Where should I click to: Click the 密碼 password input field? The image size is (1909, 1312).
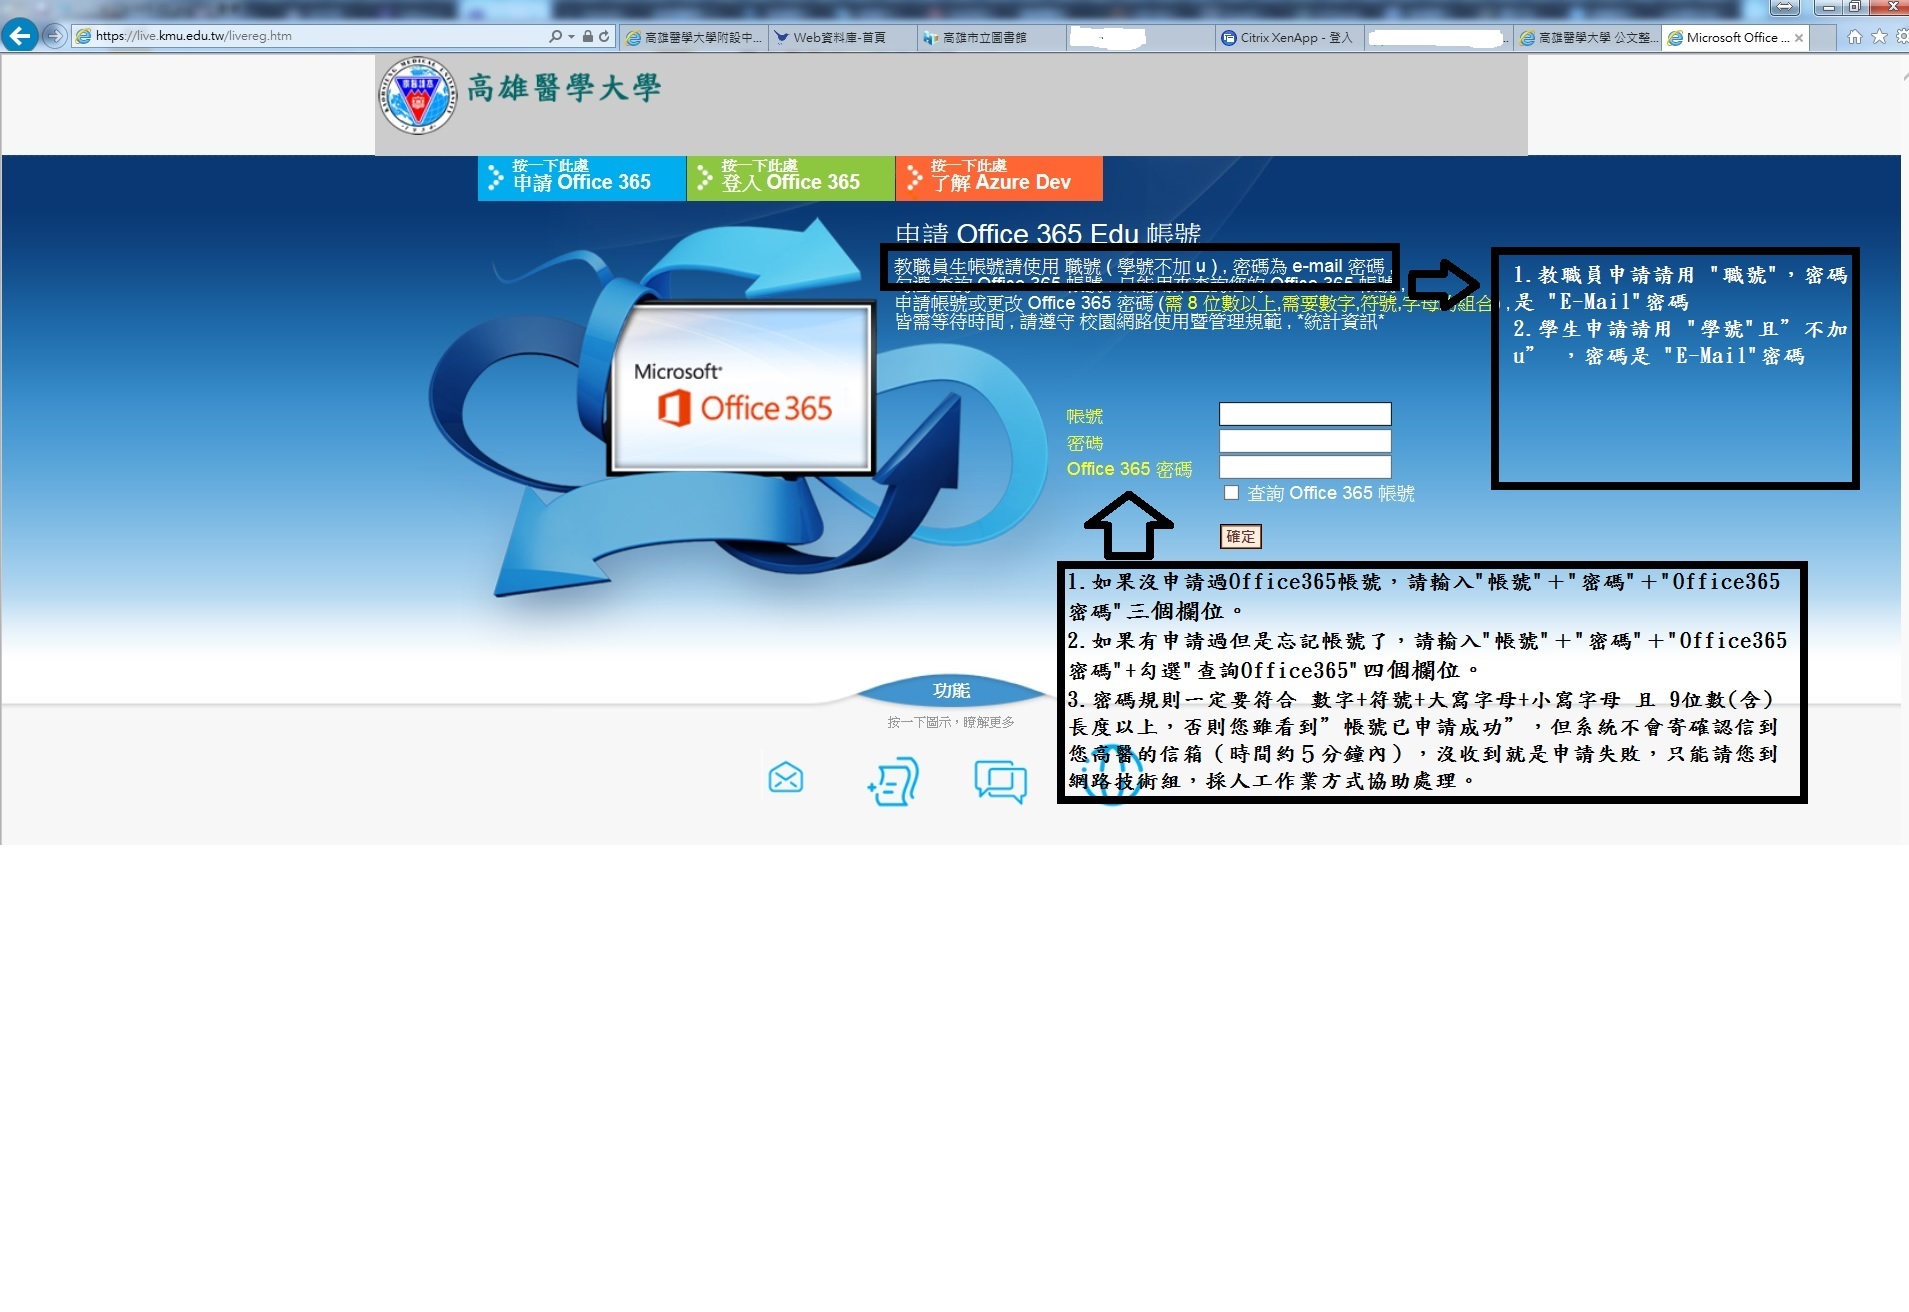point(1305,441)
